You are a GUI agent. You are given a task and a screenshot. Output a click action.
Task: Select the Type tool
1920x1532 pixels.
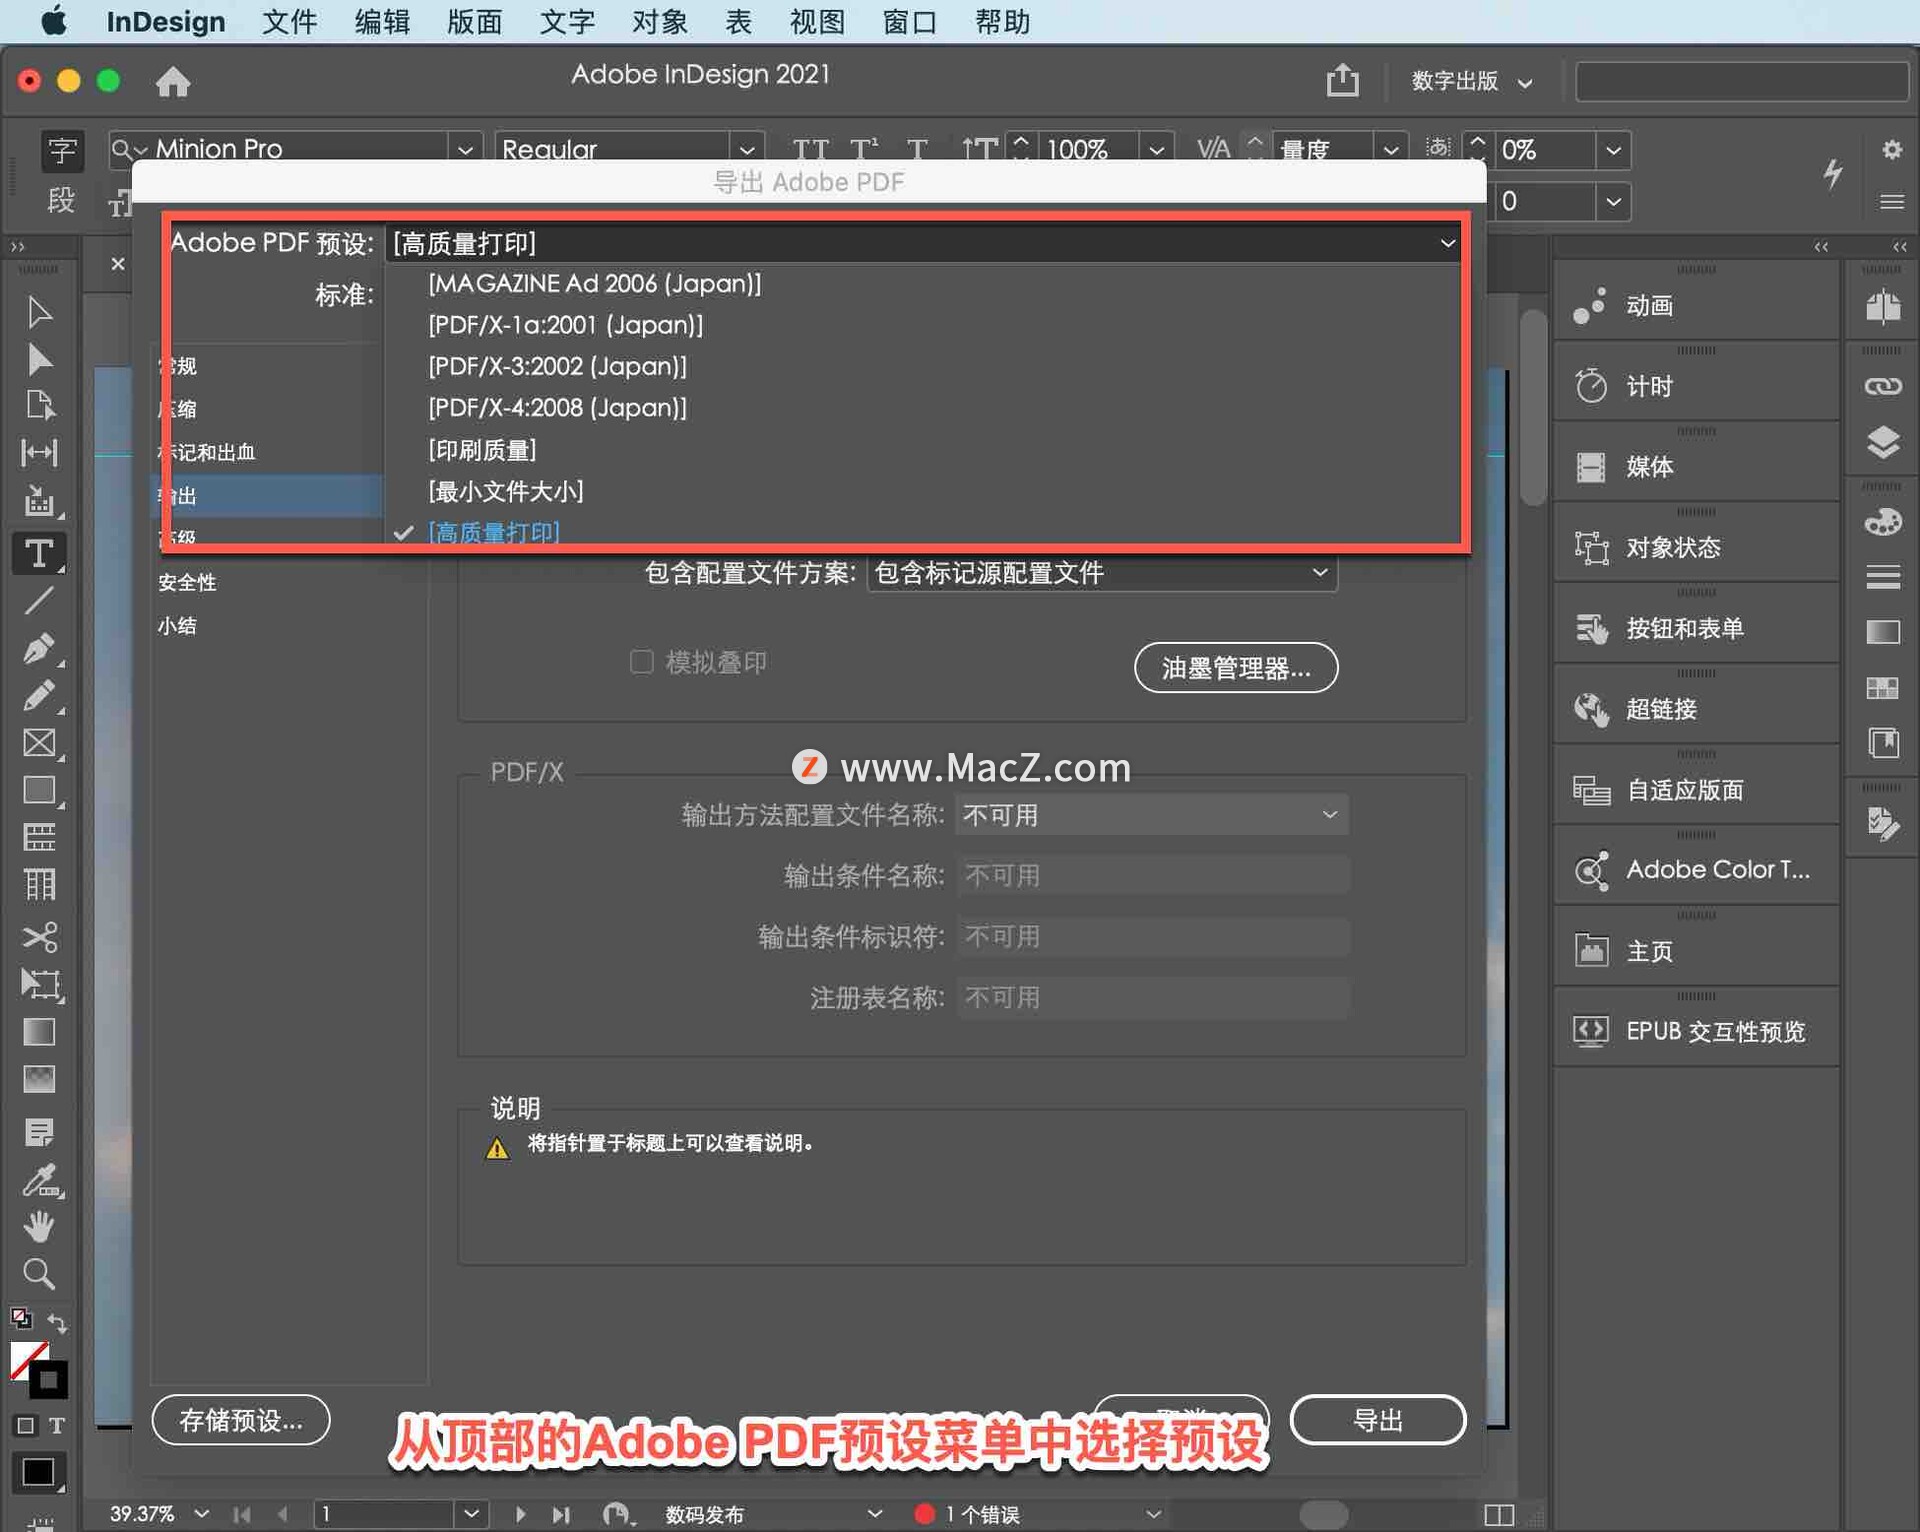coord(39,553)
